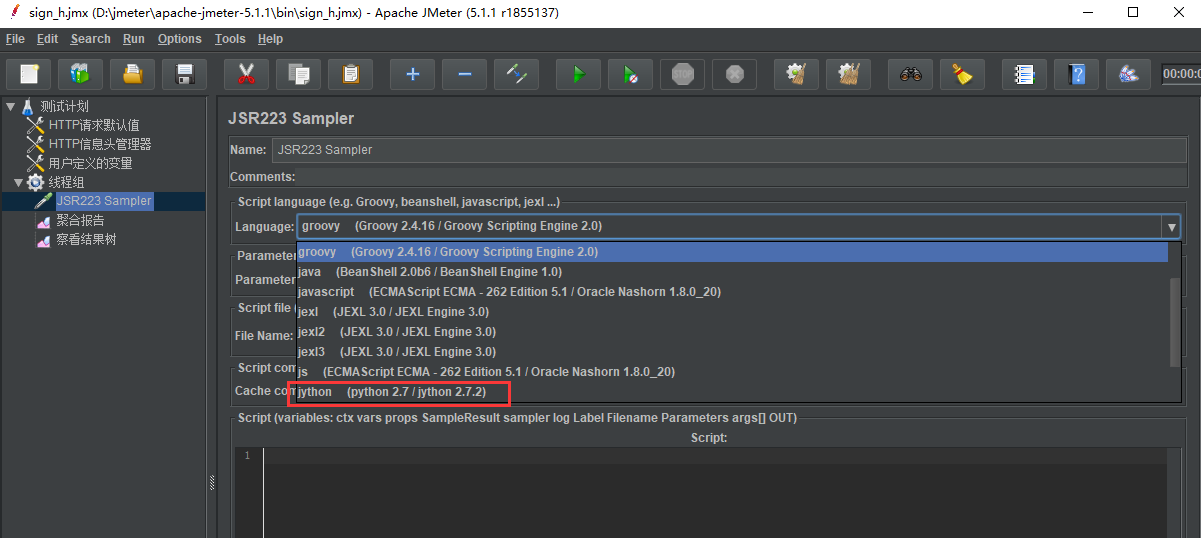
Task: Choose java BeanShell from language list
Action: [732, 272]
